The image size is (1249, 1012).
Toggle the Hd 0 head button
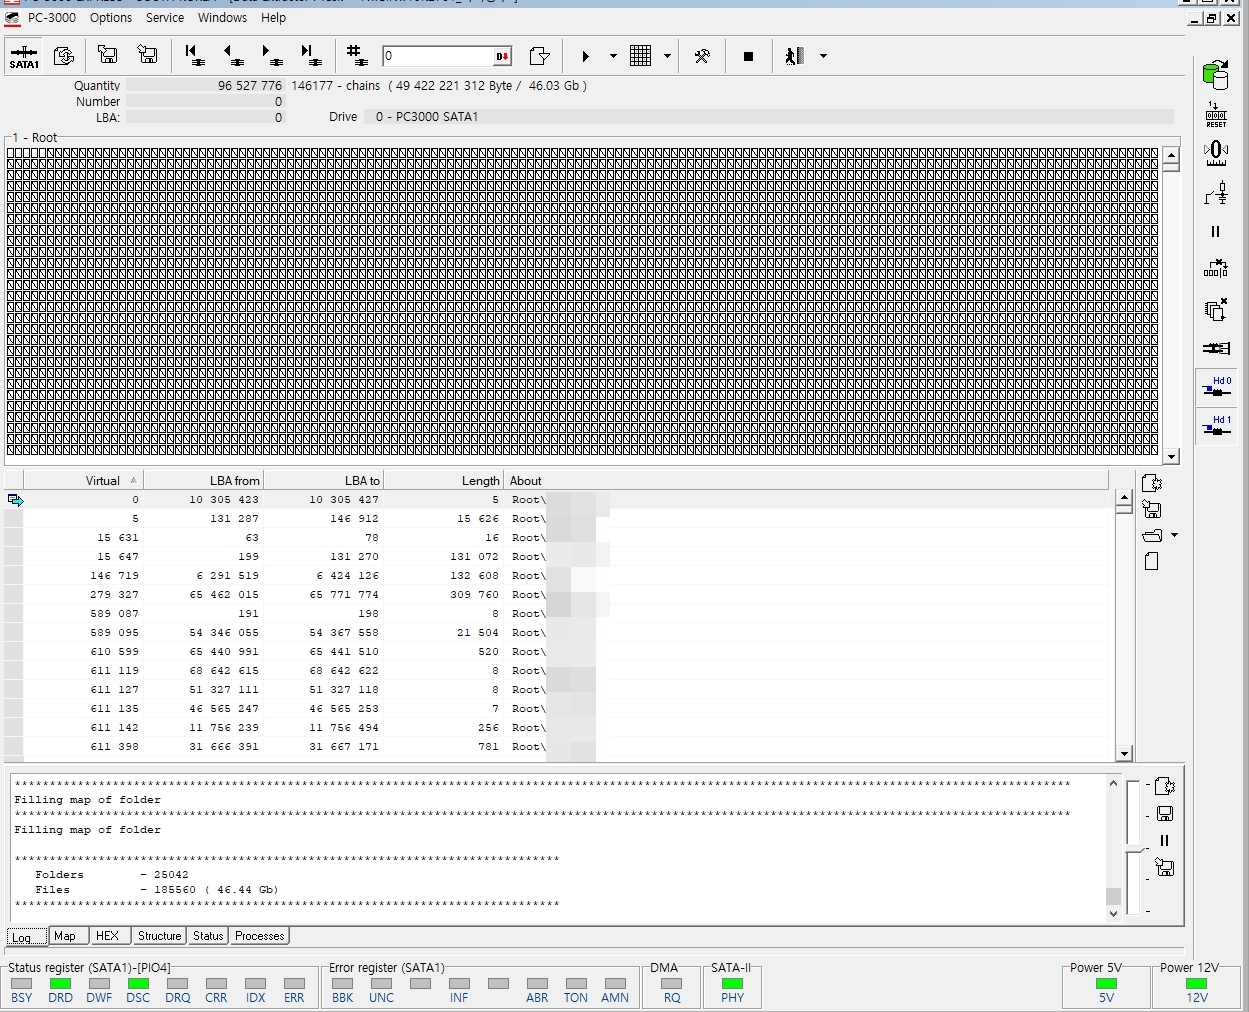click(1216, 387)
